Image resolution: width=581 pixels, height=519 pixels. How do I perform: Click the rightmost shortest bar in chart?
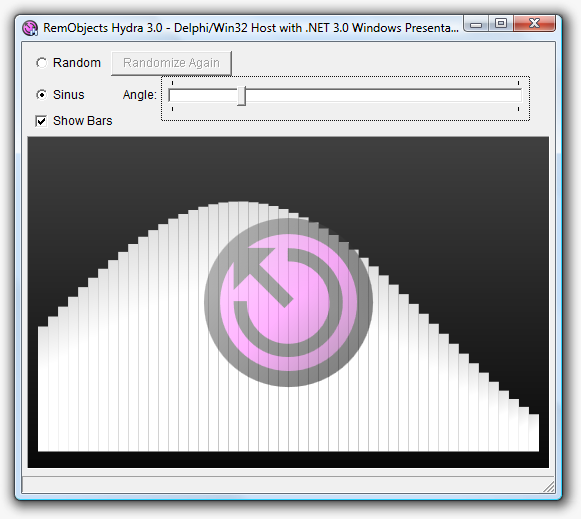click(x=534, y=433)
